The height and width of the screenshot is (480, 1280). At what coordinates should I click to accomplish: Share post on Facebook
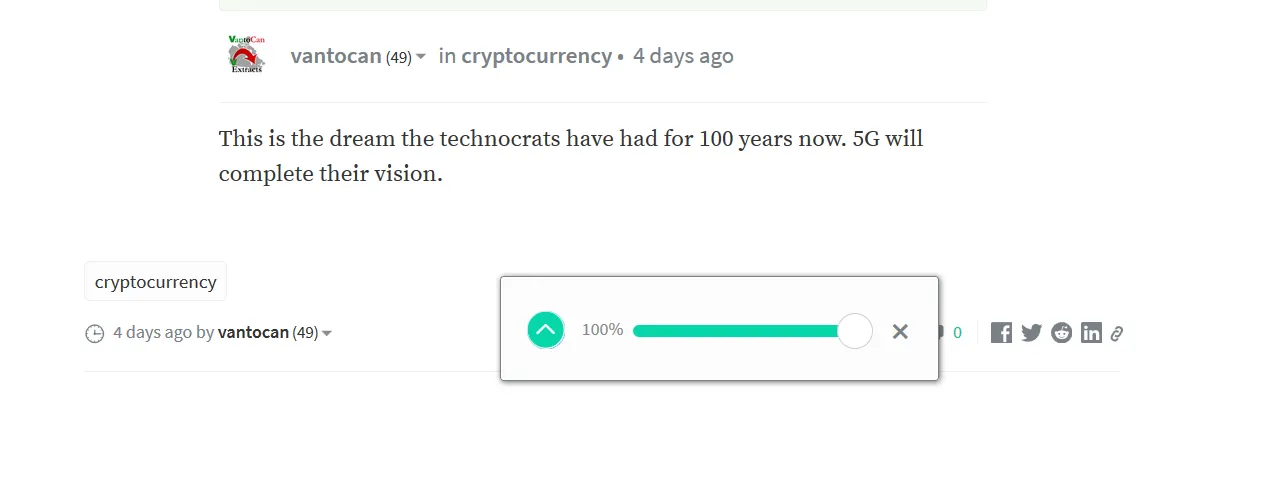coord(1001,333)
